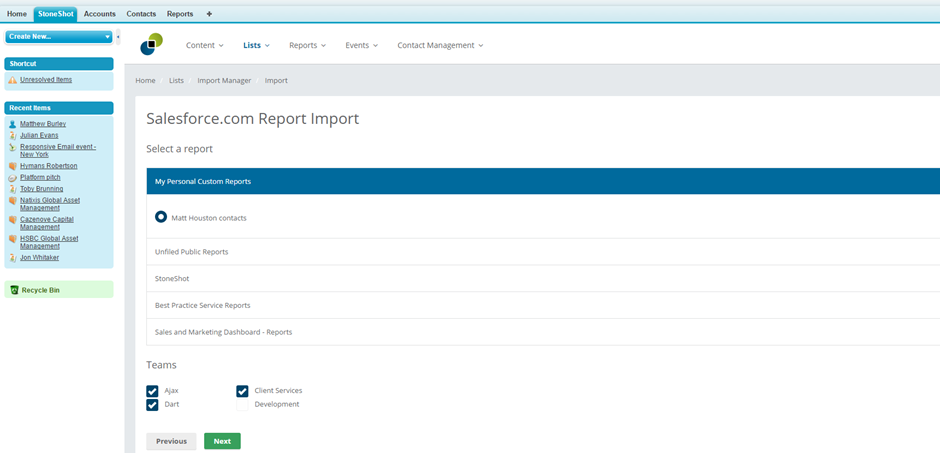Open the Content dropdown menu
The image size is (940, 453).
coord(204,45)
